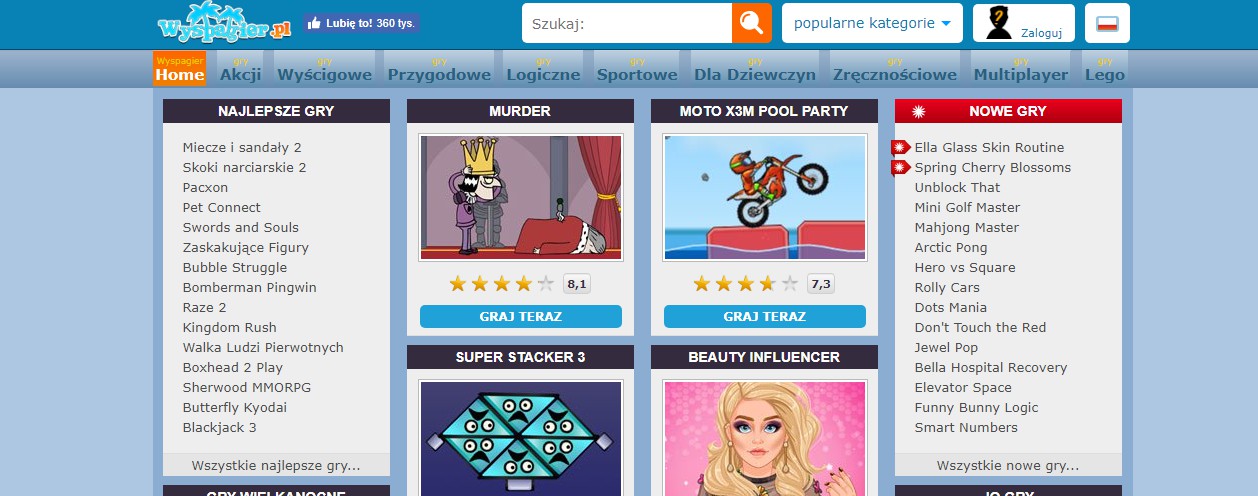Click the star icon in Nowe Gry header
1258x496 pixels.
pyautogui.click(x=919, y=111)
